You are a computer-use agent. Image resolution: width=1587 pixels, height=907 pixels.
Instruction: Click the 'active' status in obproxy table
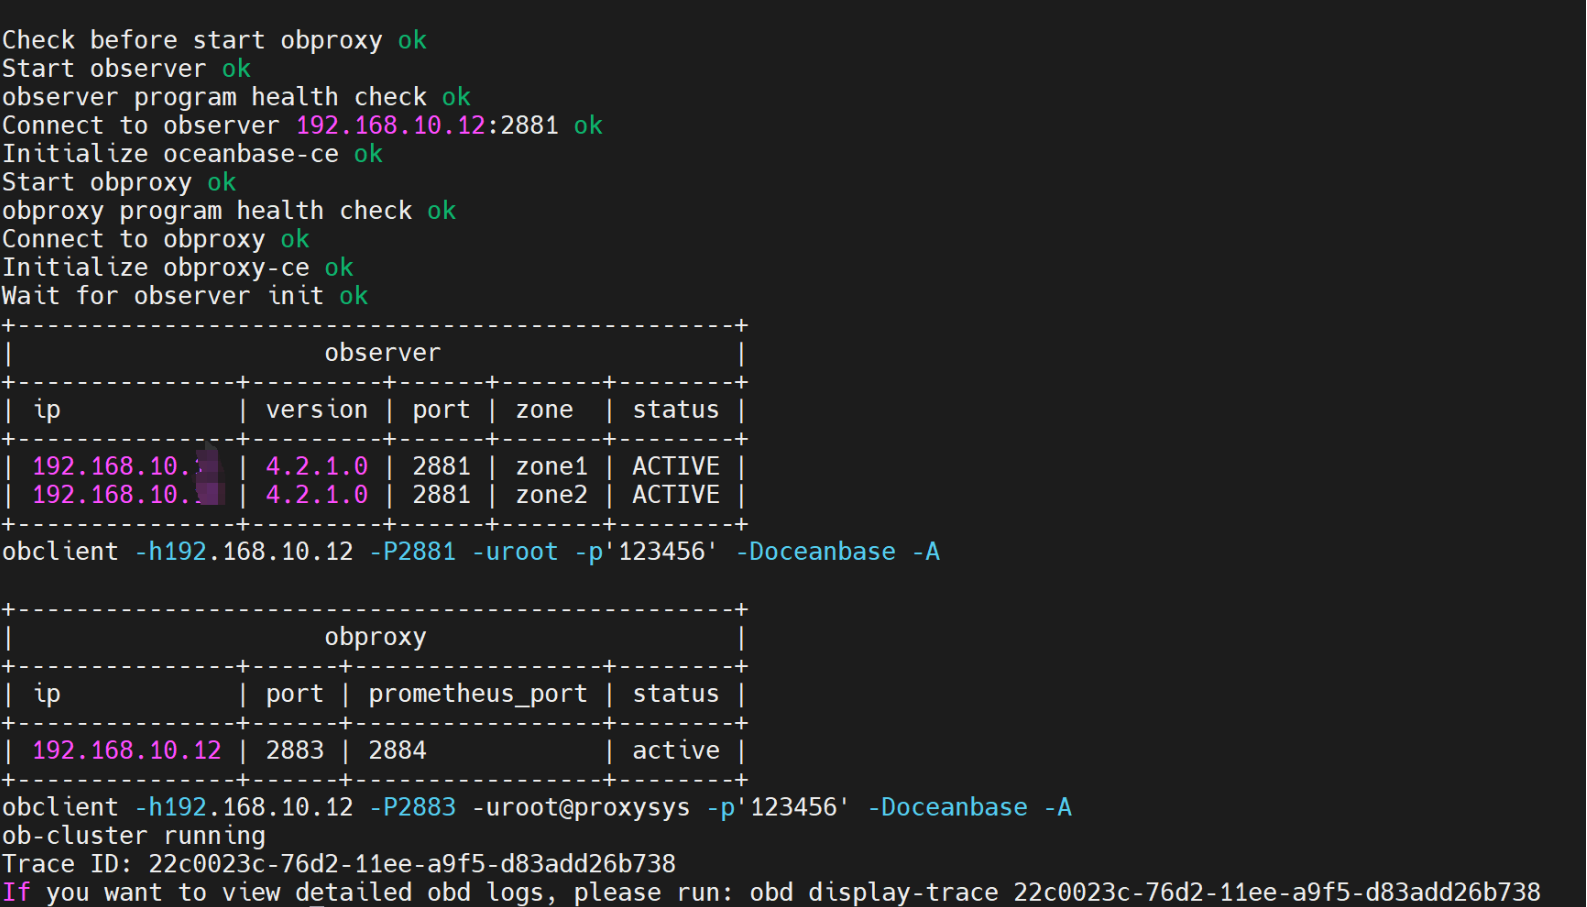pyautogui.click(x=676, y=751)
